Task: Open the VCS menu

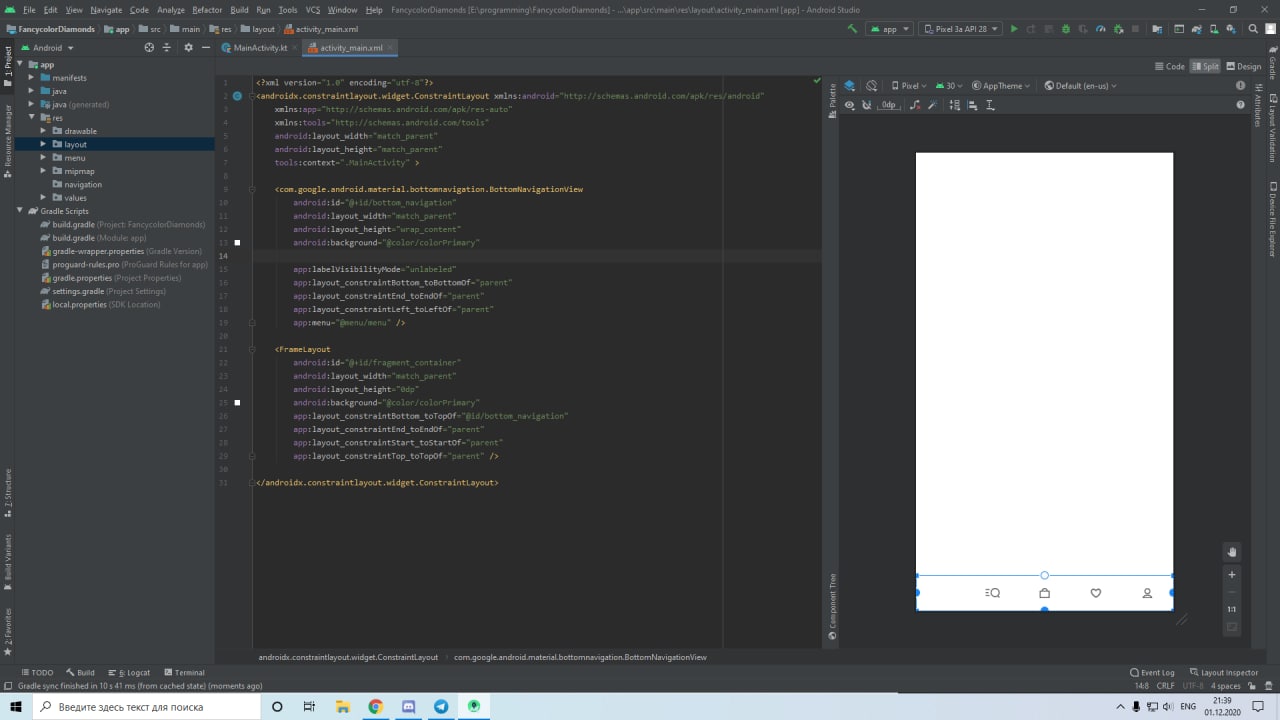Action: point(313,9)
